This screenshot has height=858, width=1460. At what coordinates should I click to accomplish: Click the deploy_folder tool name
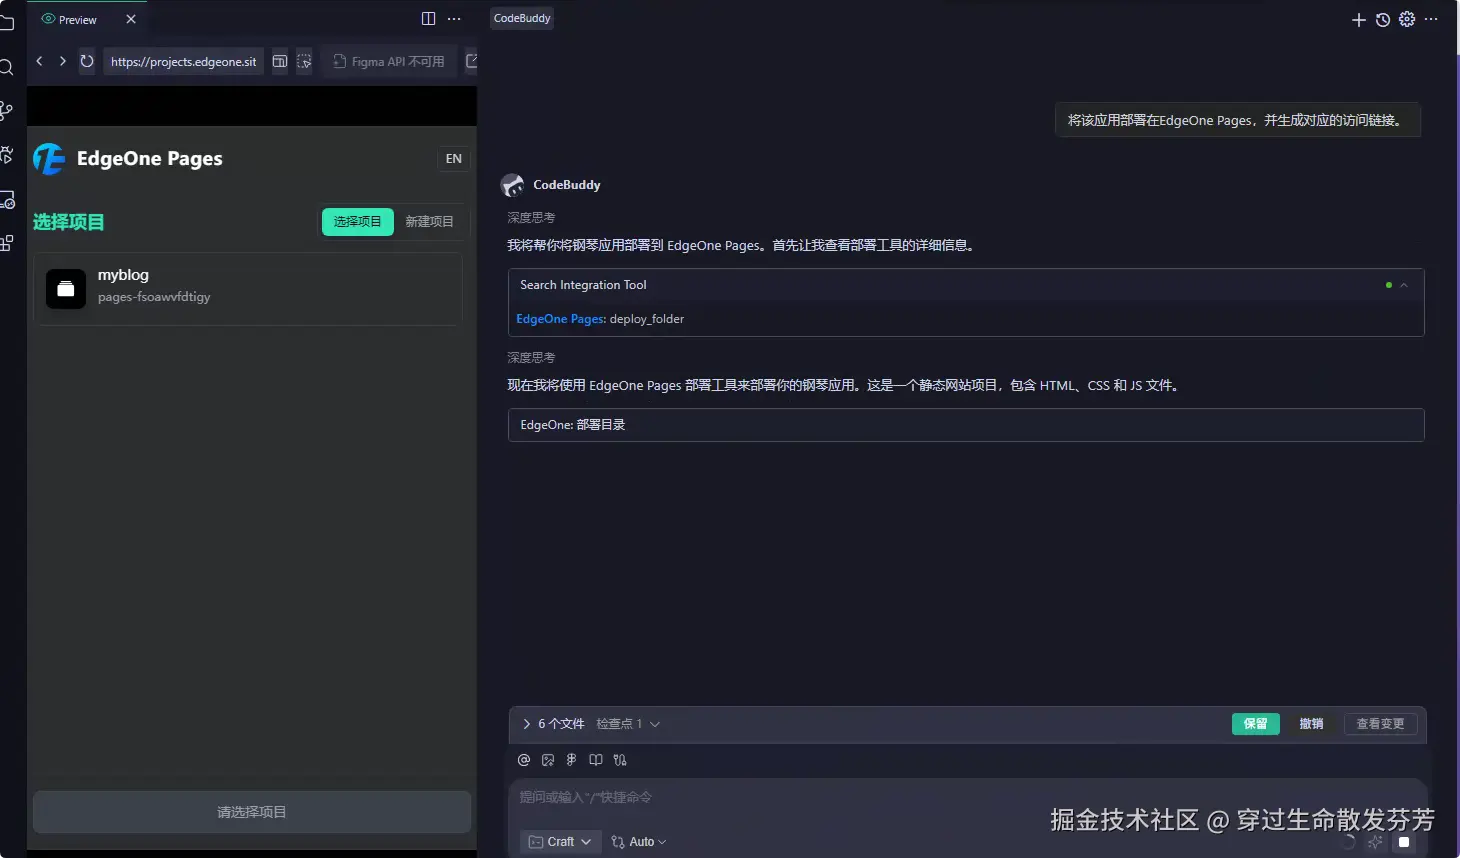tap(647, 319)
